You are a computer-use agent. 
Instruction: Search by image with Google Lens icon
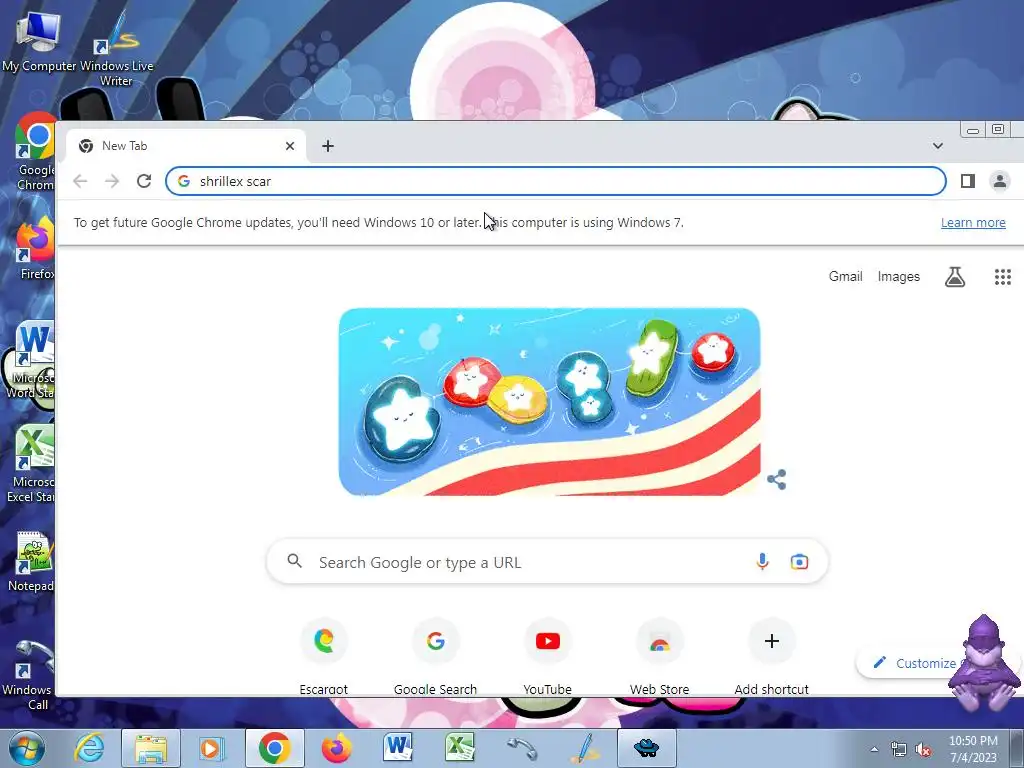(x=799, y=562)
